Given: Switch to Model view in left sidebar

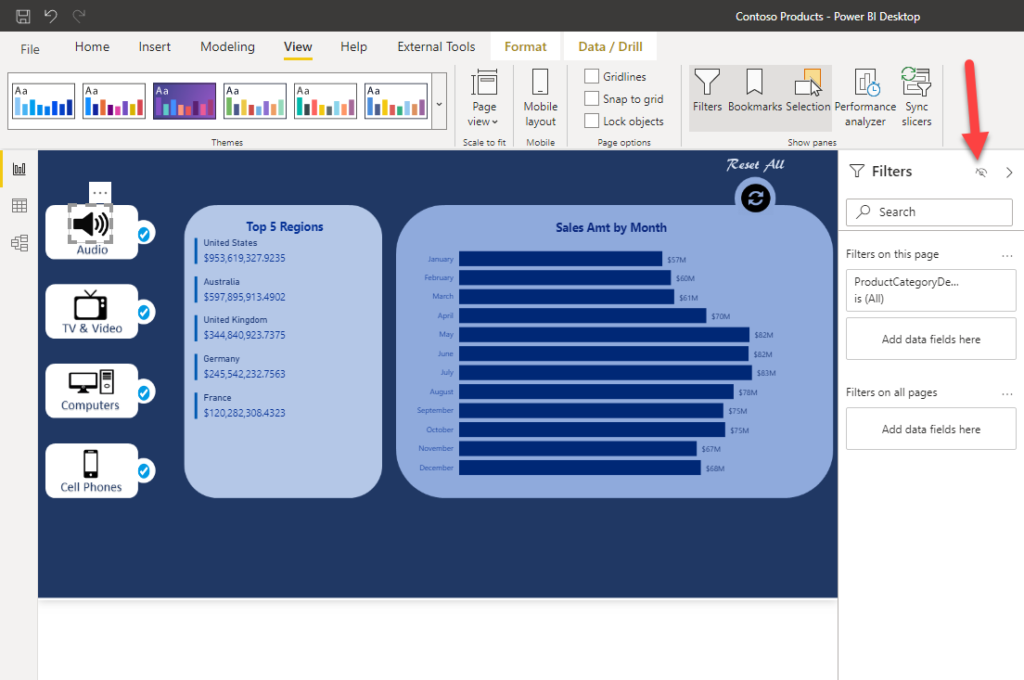Looking at the screenshot, I should (20, 243).
